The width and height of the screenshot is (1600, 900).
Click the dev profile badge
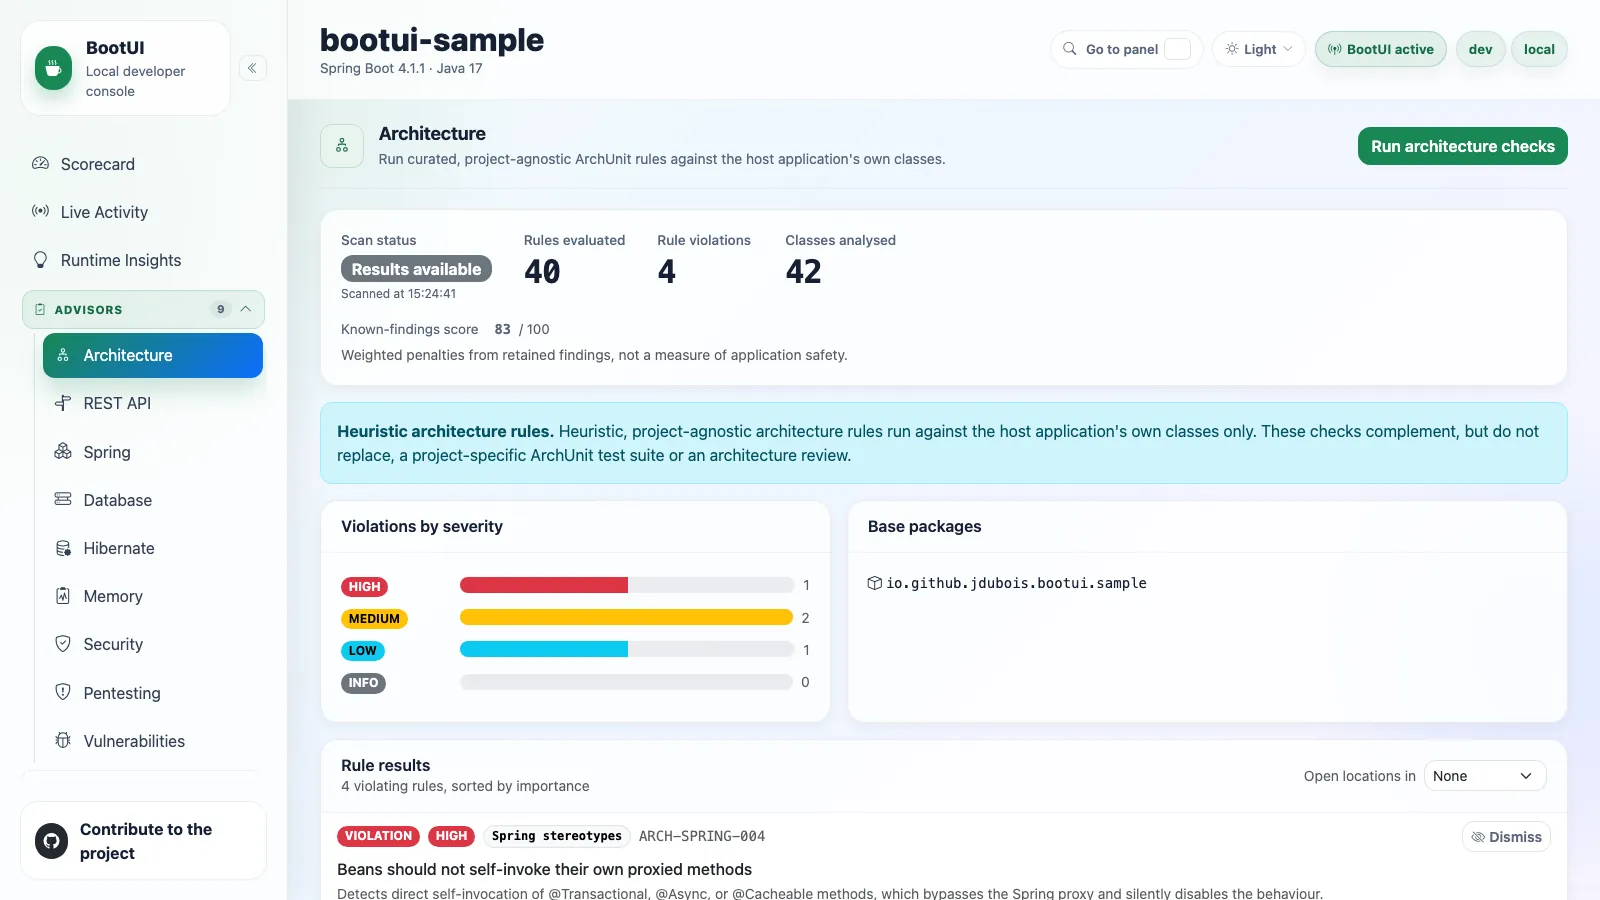(1481, 49)
